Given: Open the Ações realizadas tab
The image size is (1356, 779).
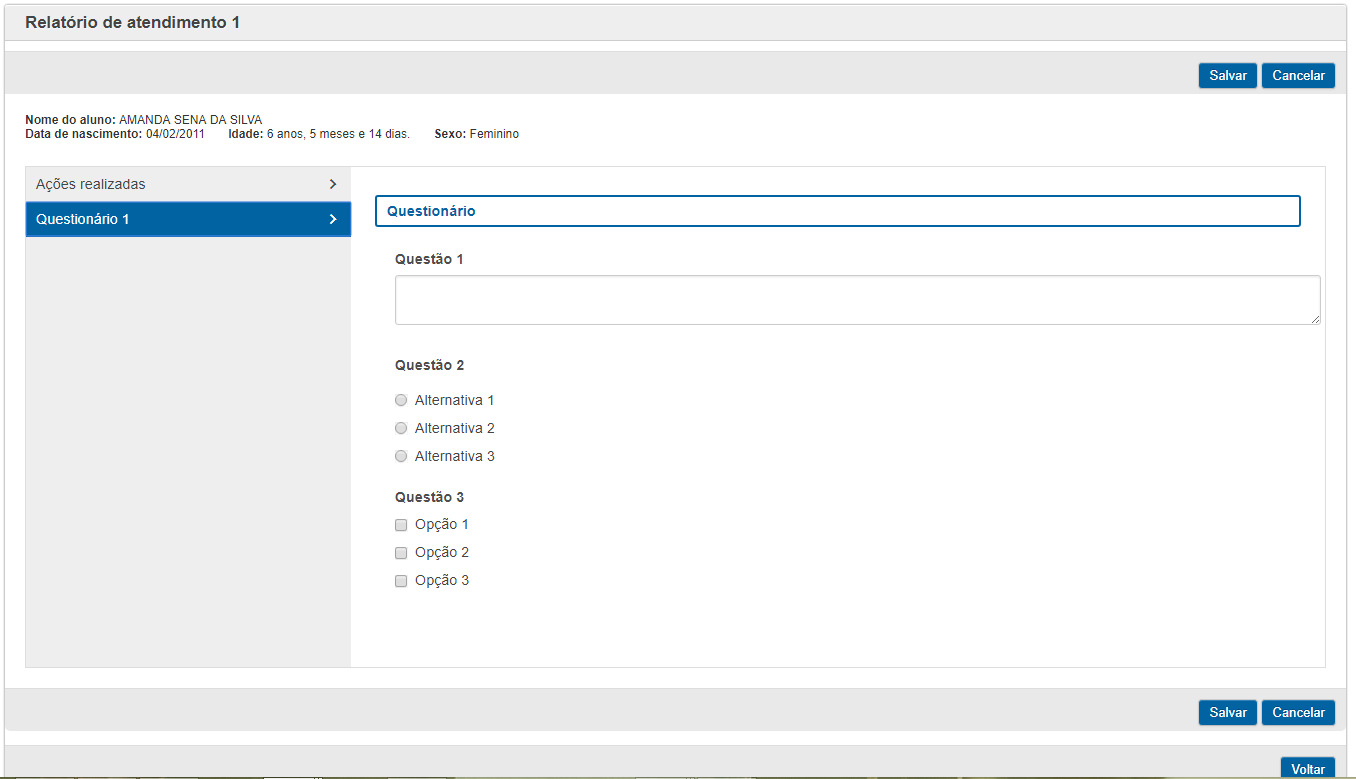Looking at the screenshot, I should [188, 184].
